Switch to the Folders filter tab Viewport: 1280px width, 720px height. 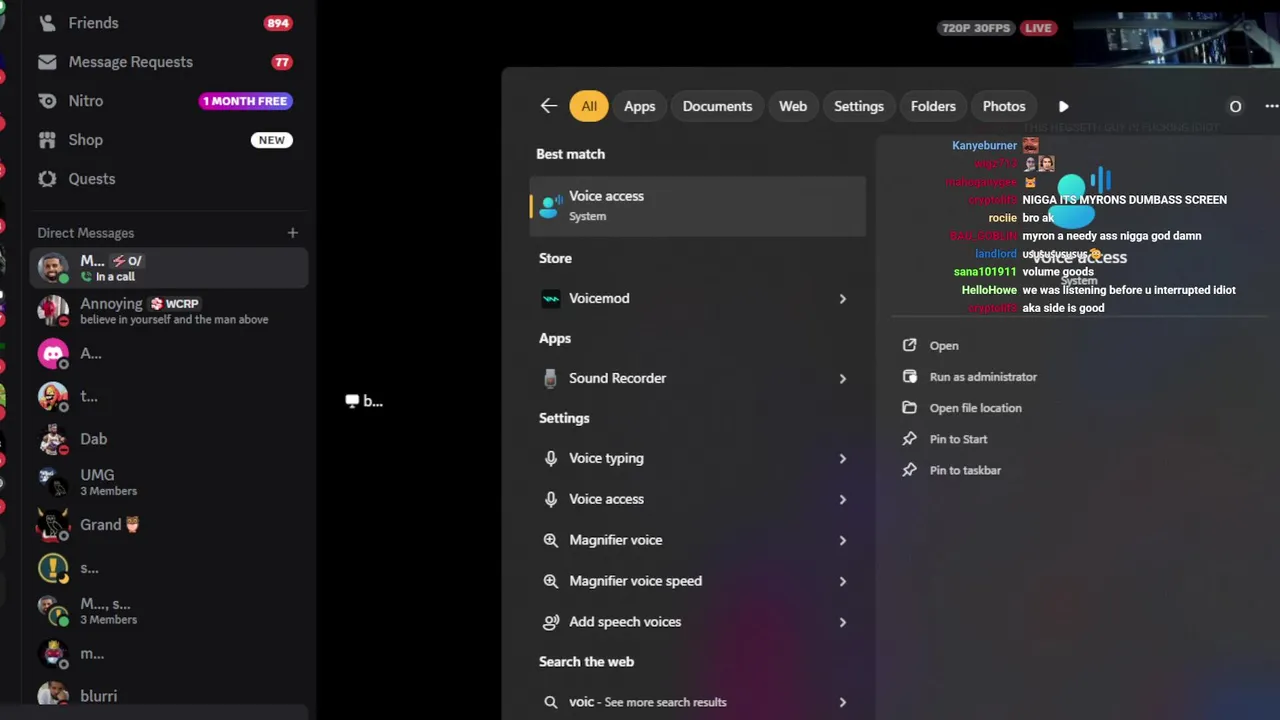tap(933, 106)
